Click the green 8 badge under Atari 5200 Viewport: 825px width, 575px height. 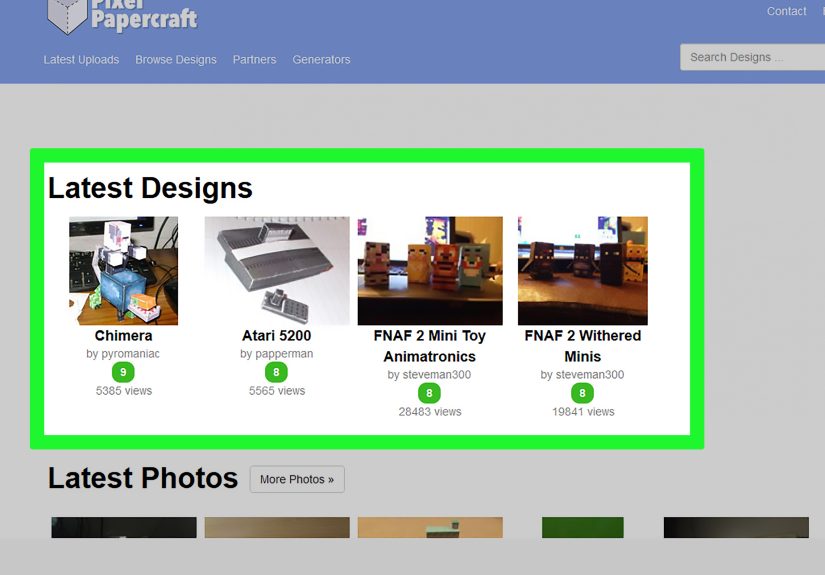pos(276,372)
